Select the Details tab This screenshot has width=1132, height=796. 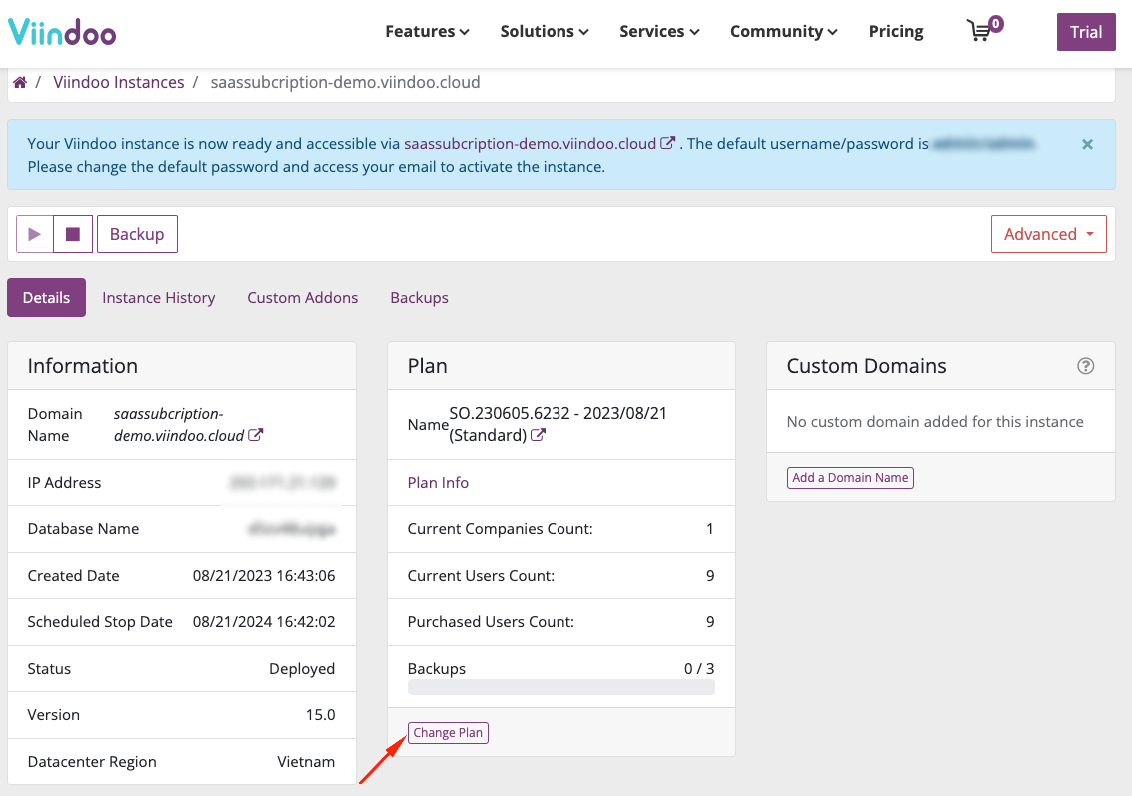tap(46, 297)
